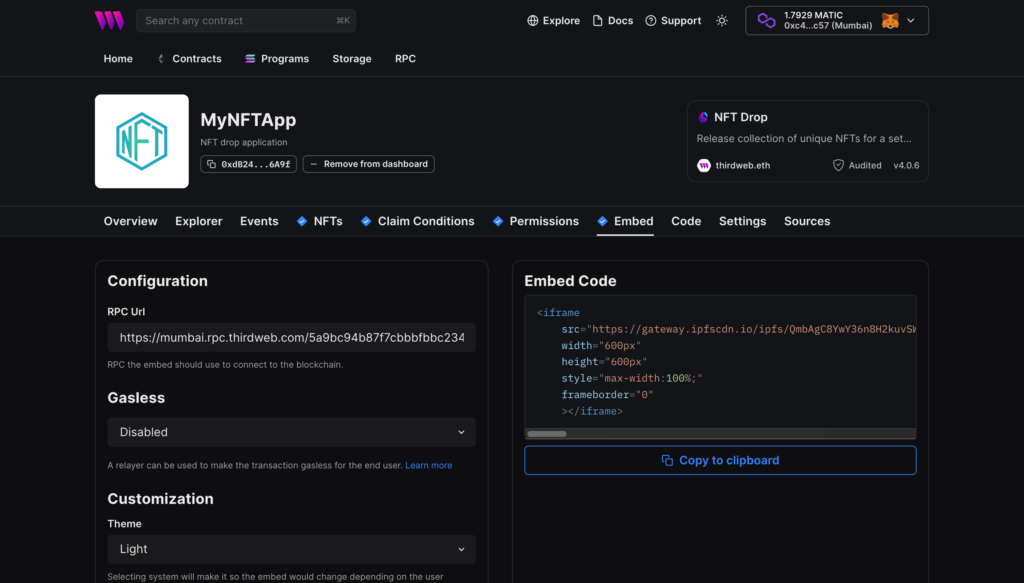Viewport: 1024px width, 583px height.
Task: Toggle the light/dark theme sun icon
Action: (722, 21)
